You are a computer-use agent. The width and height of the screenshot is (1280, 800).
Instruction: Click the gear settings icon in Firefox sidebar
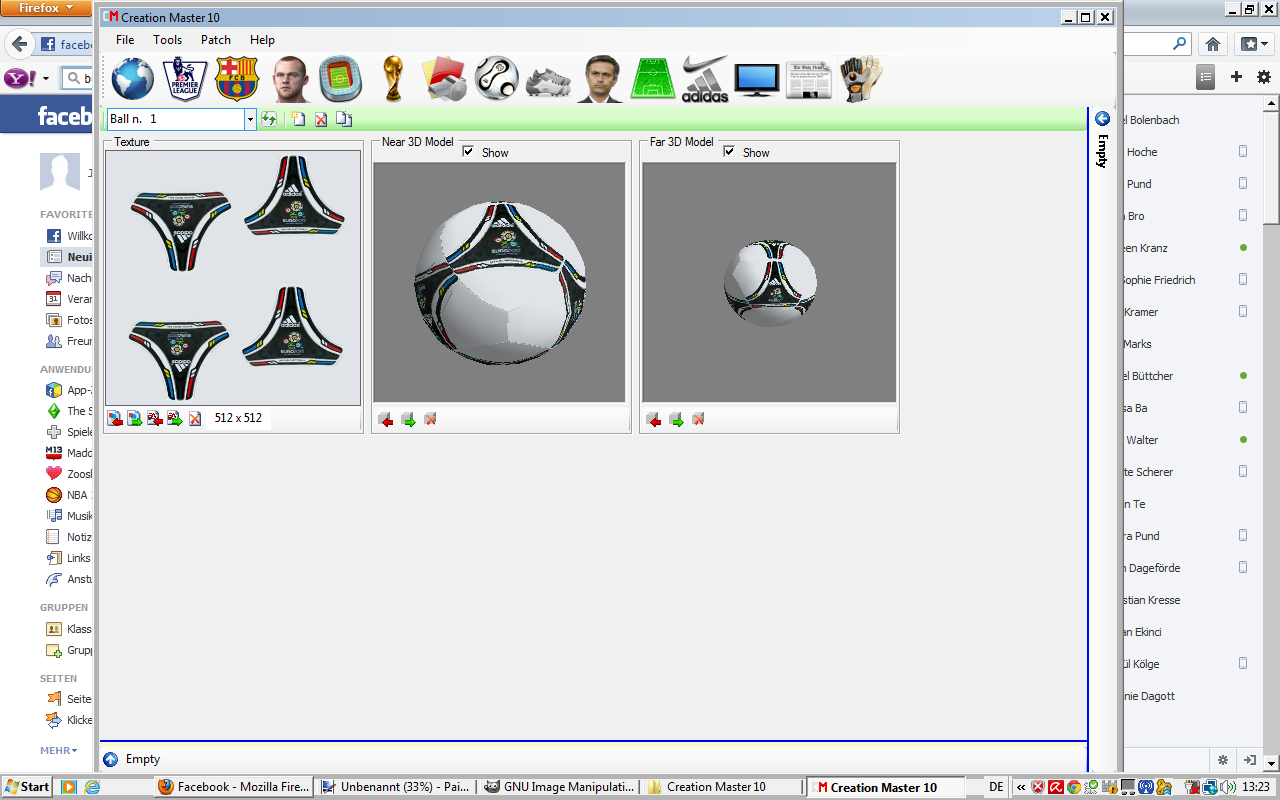[x=1264, y=77]
